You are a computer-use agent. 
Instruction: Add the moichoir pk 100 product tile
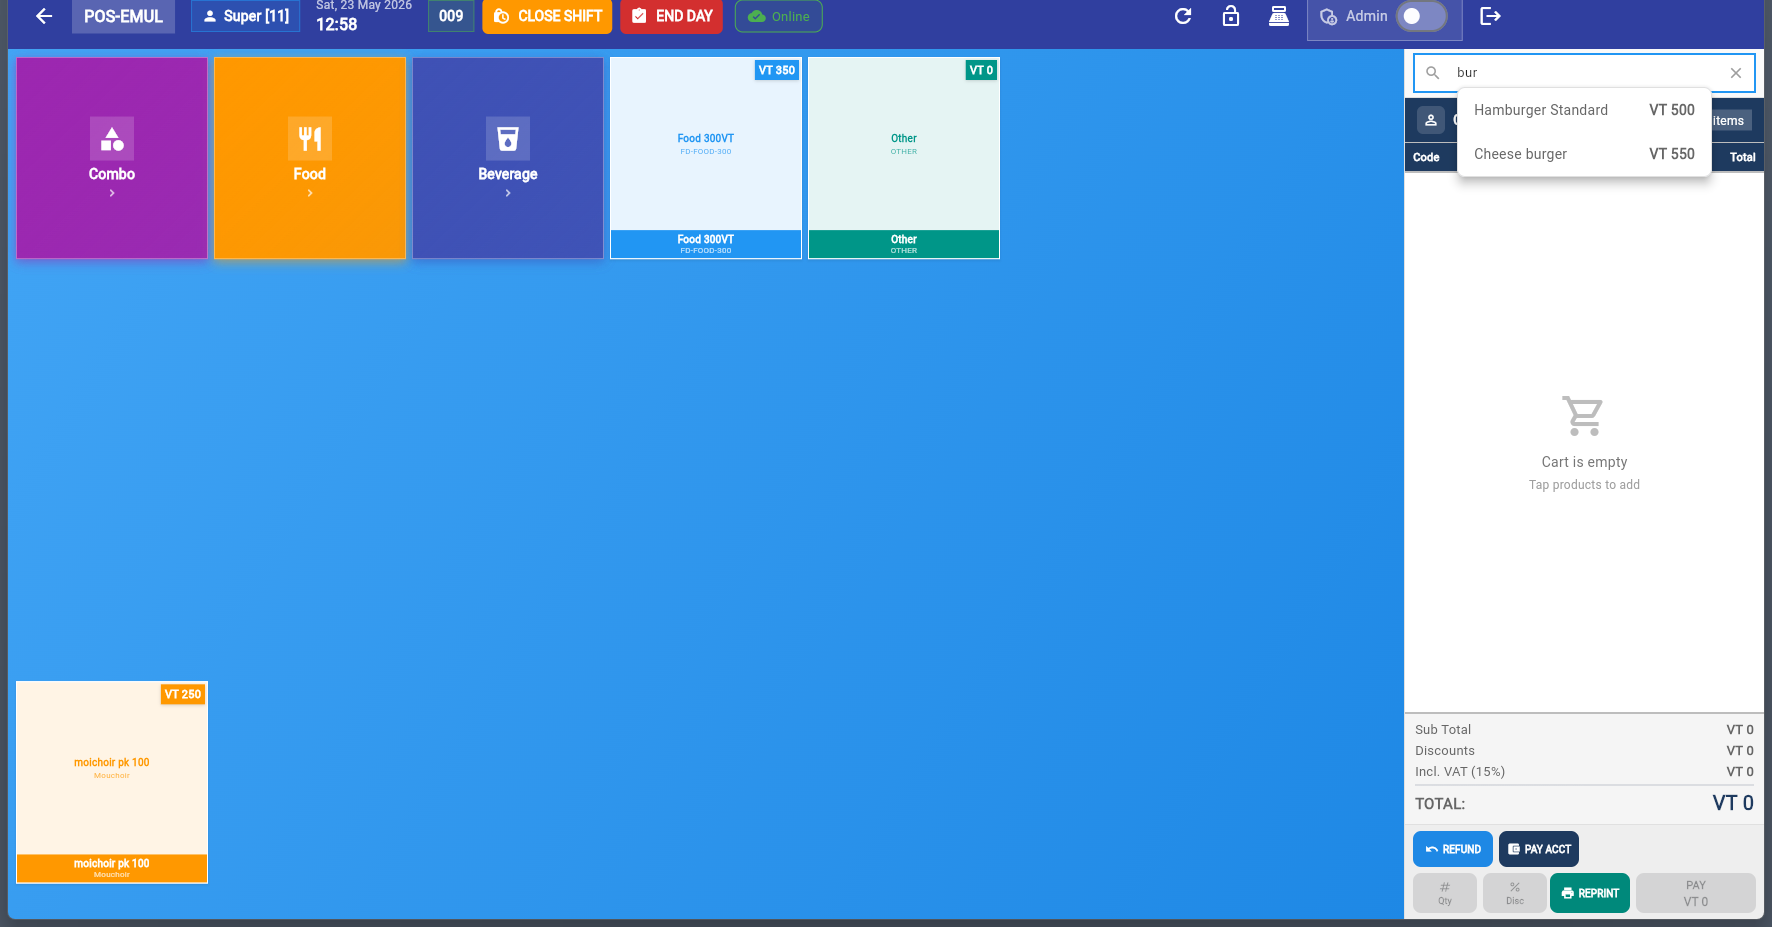pos(112,782)
